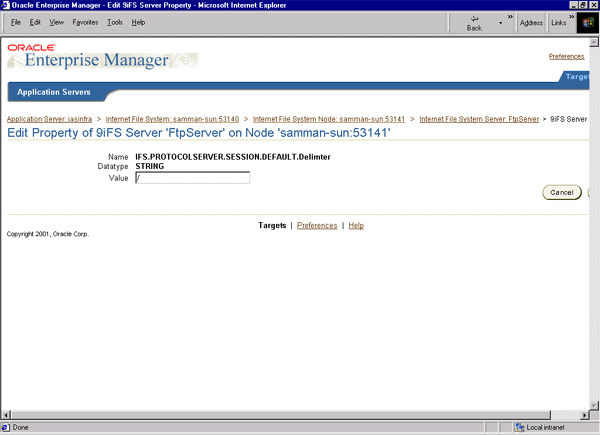Close the Internet Explorer window
This screenshot has height=435, width=600.
(x=593, y=5)
